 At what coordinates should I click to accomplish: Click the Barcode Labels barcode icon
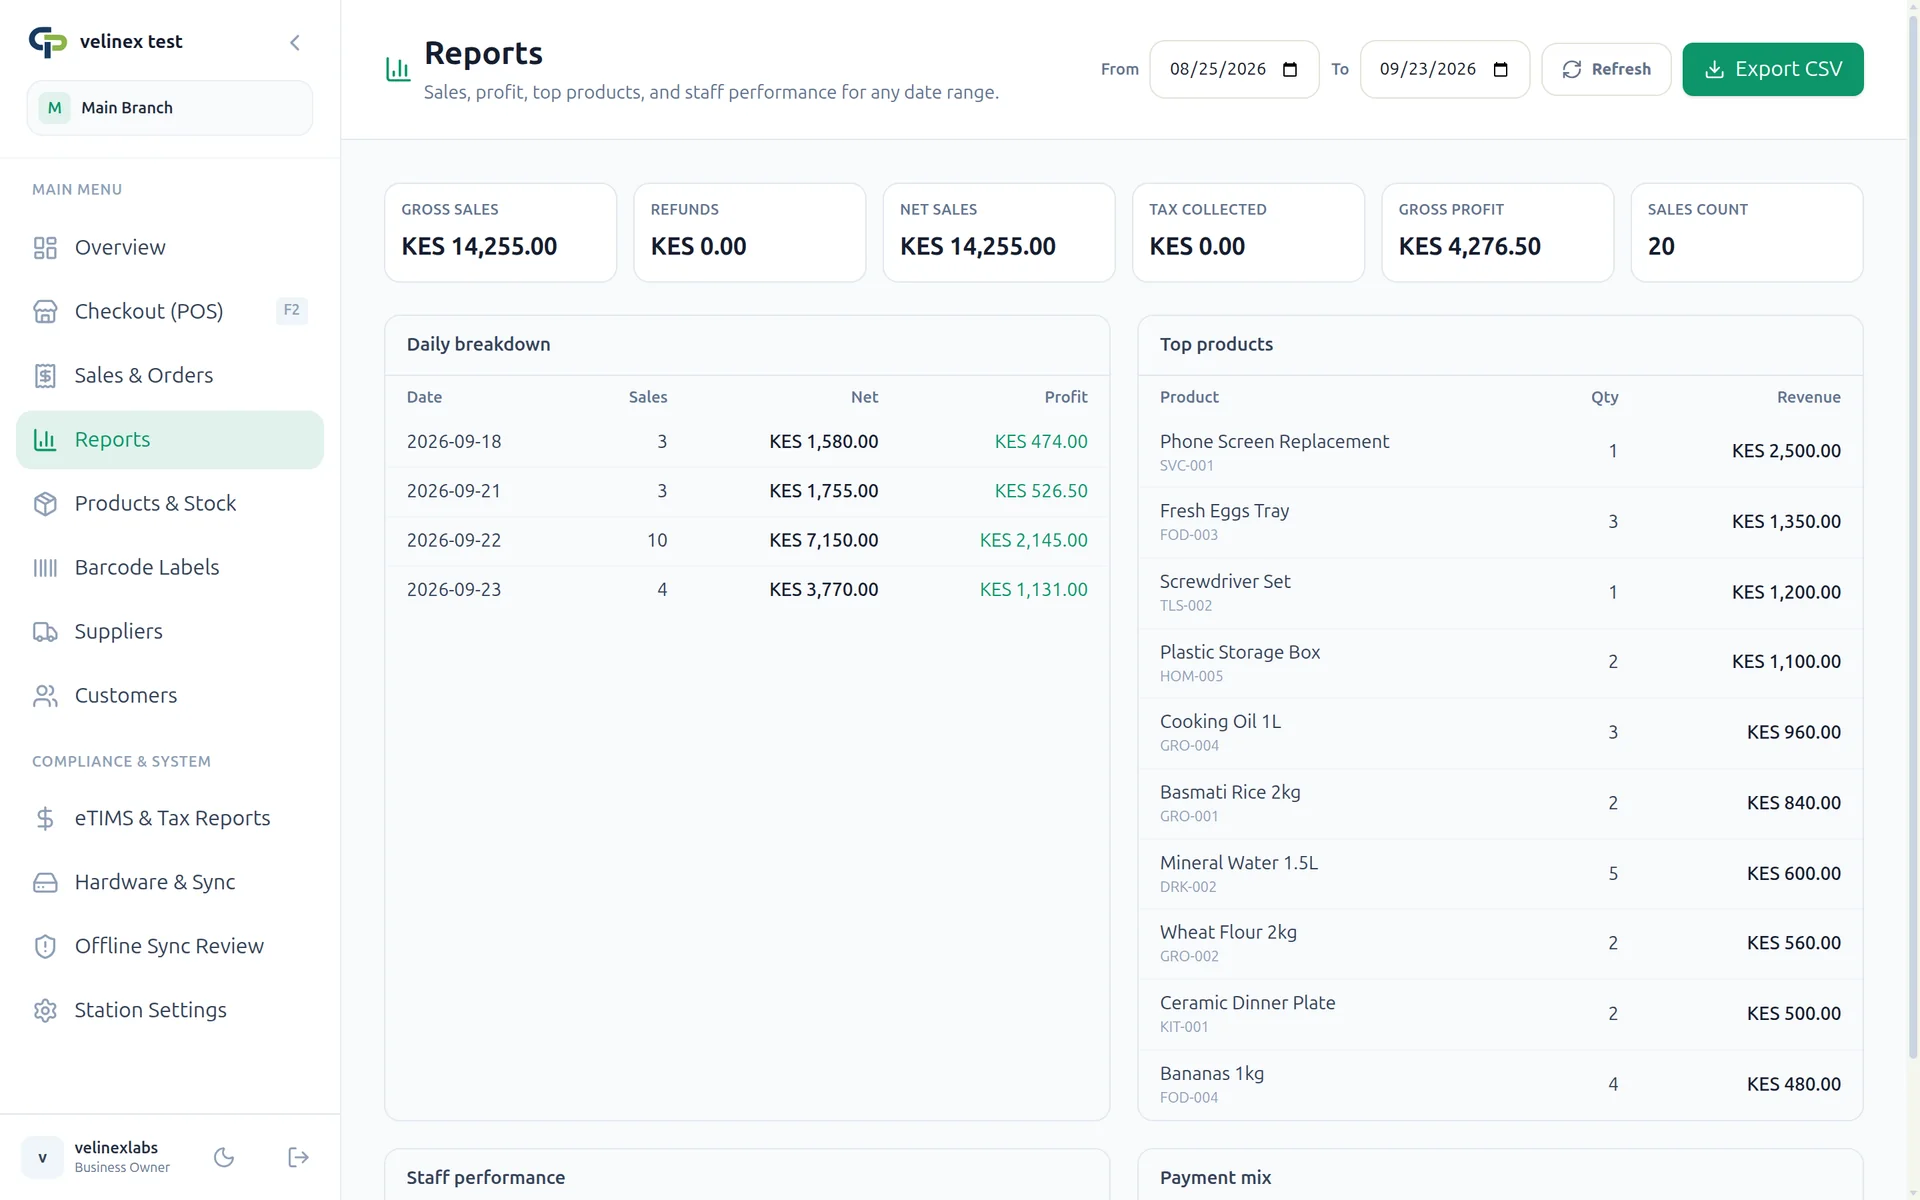click(x=45, y=568)
